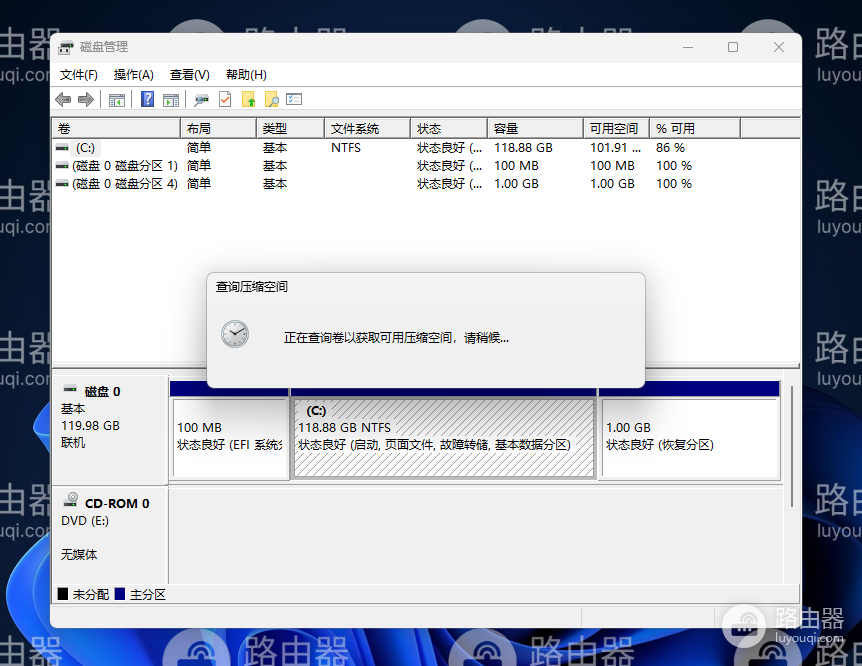Click the drive icon beside 磁盘 0 磁盘分区 4
The width and height of the screenshot is (862, 666).
click(62, 184)
